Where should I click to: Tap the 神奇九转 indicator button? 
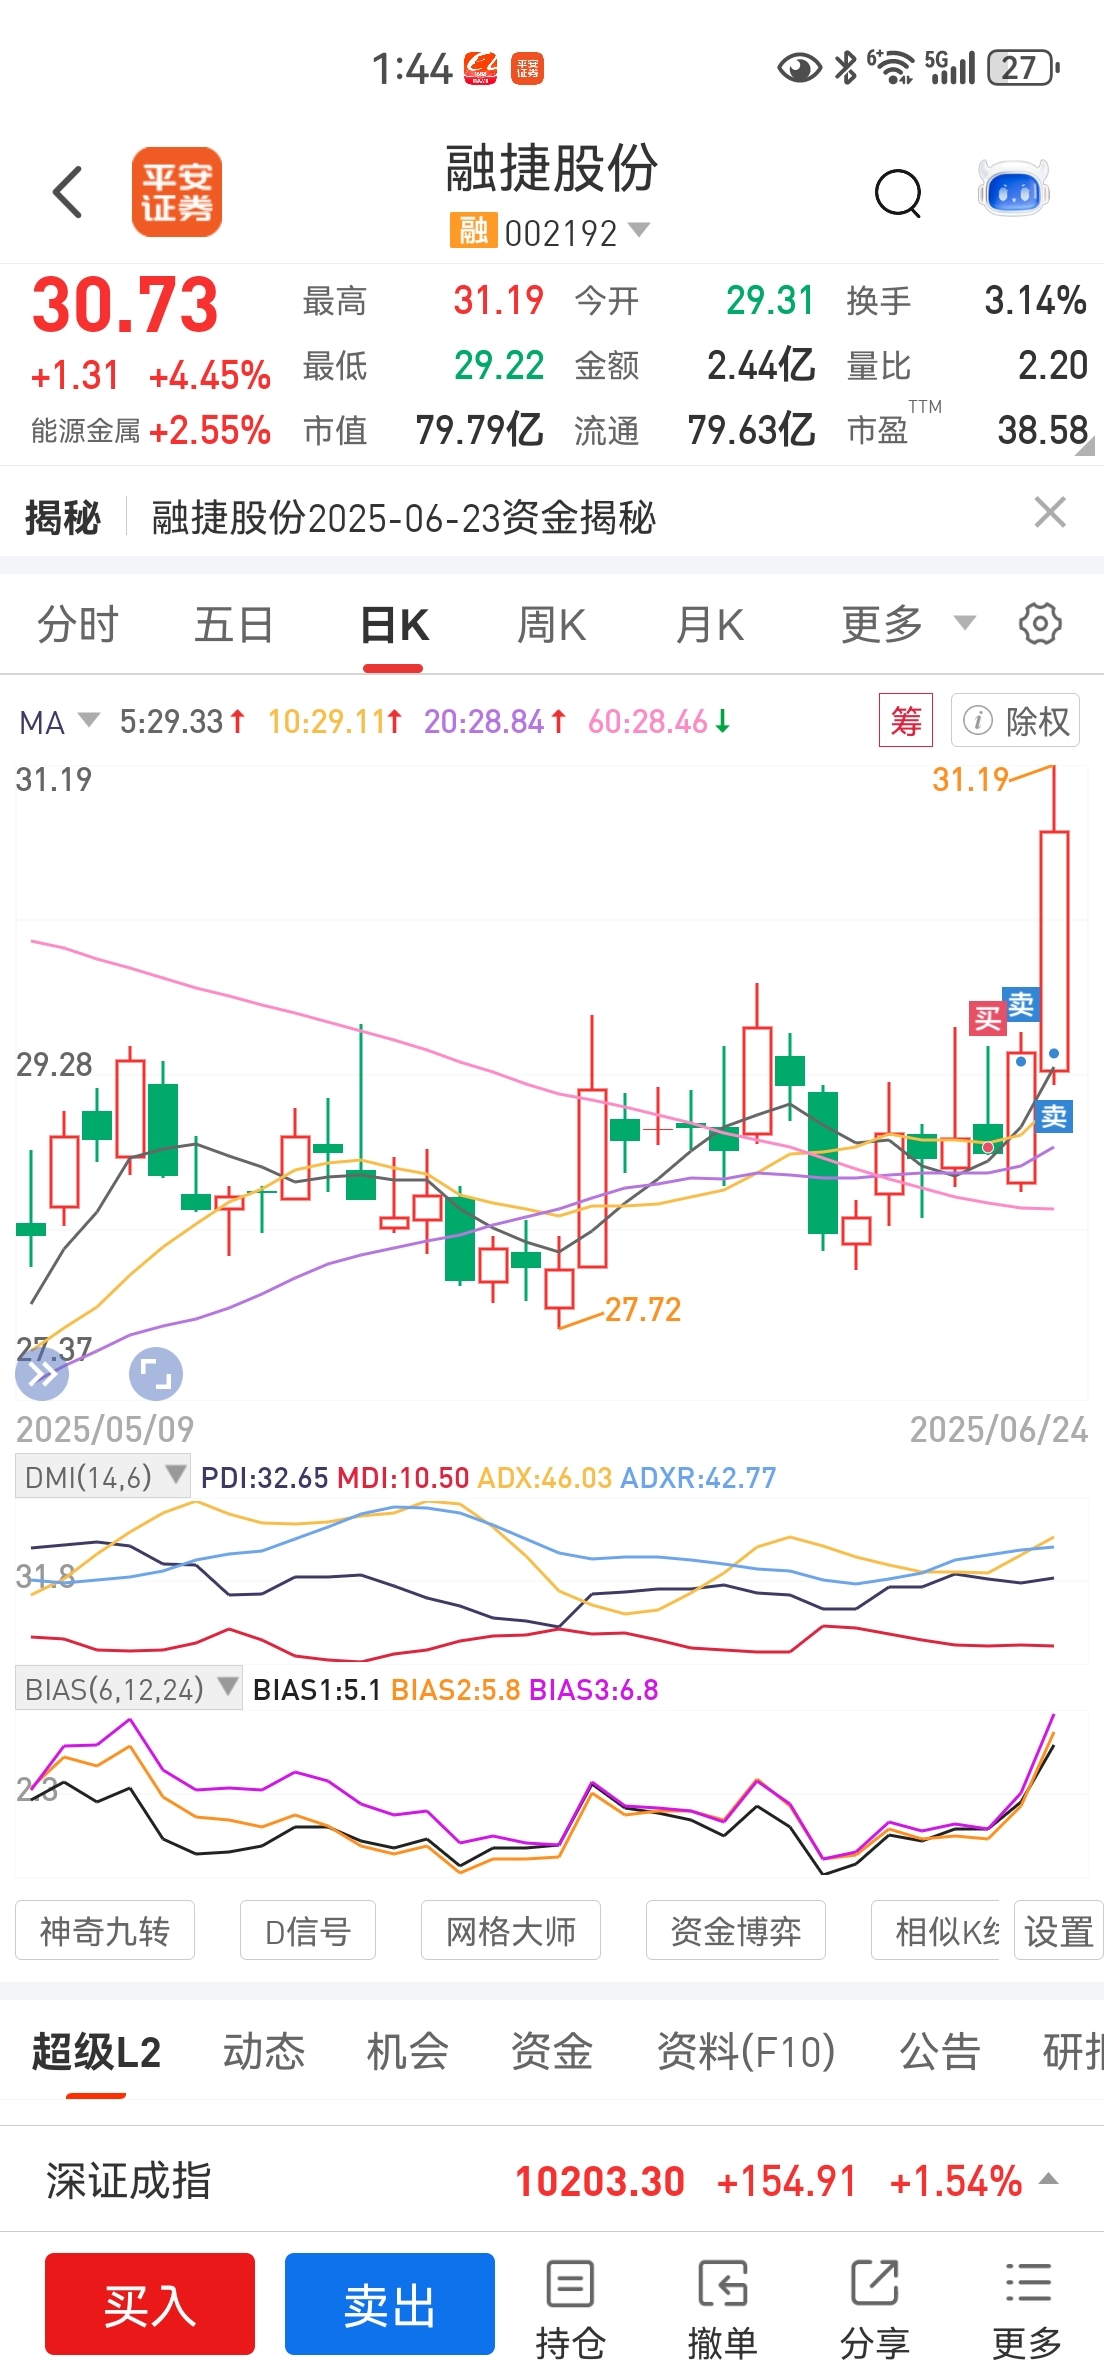(x=105, y=1930)
